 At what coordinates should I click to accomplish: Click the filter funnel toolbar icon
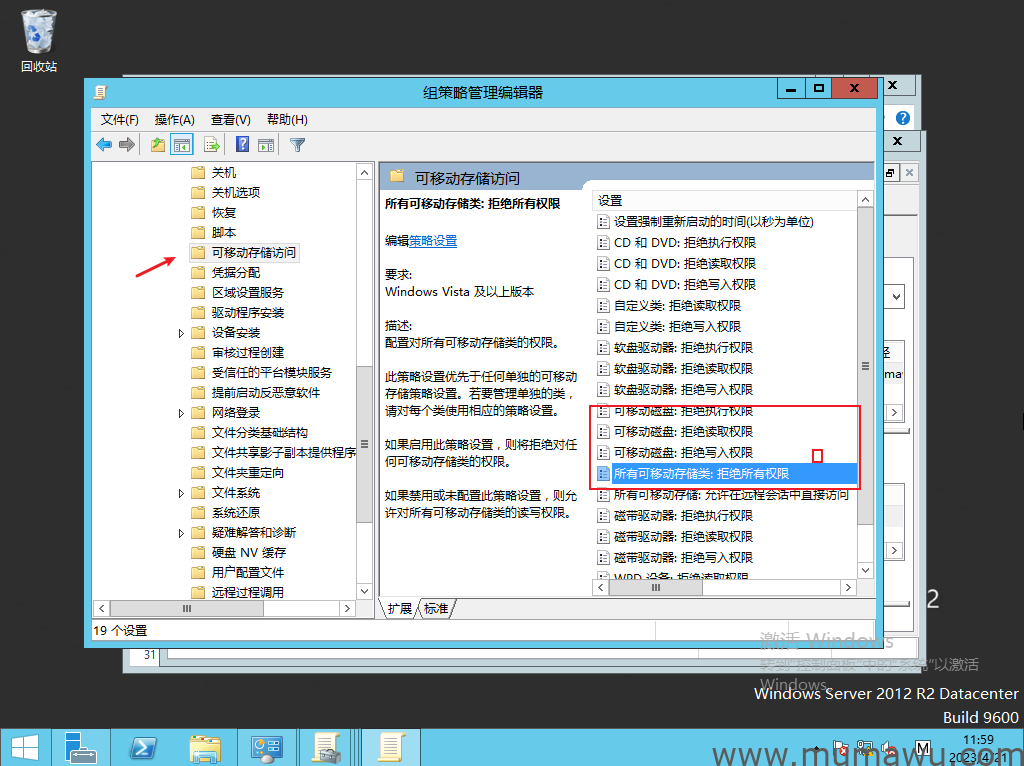(x=297, y=145)
